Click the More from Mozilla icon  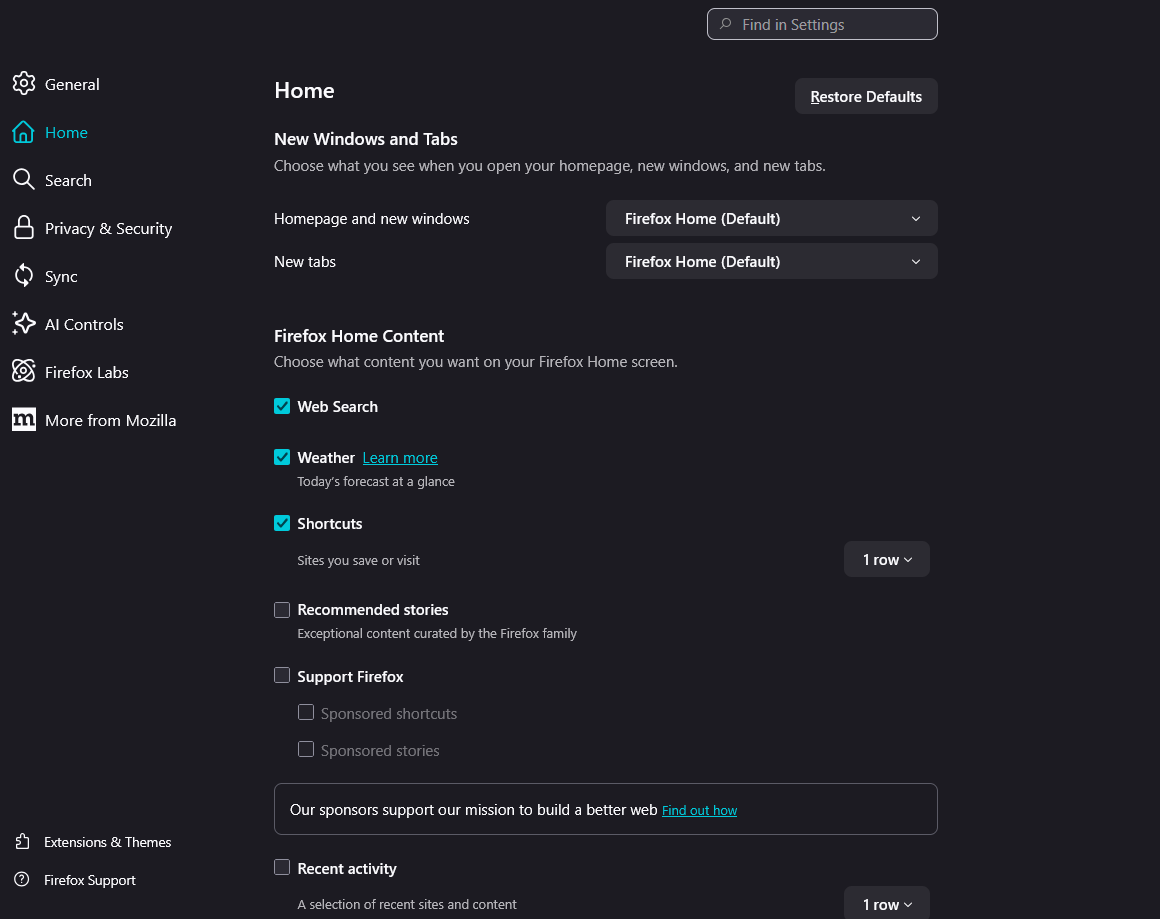(24, 420)
